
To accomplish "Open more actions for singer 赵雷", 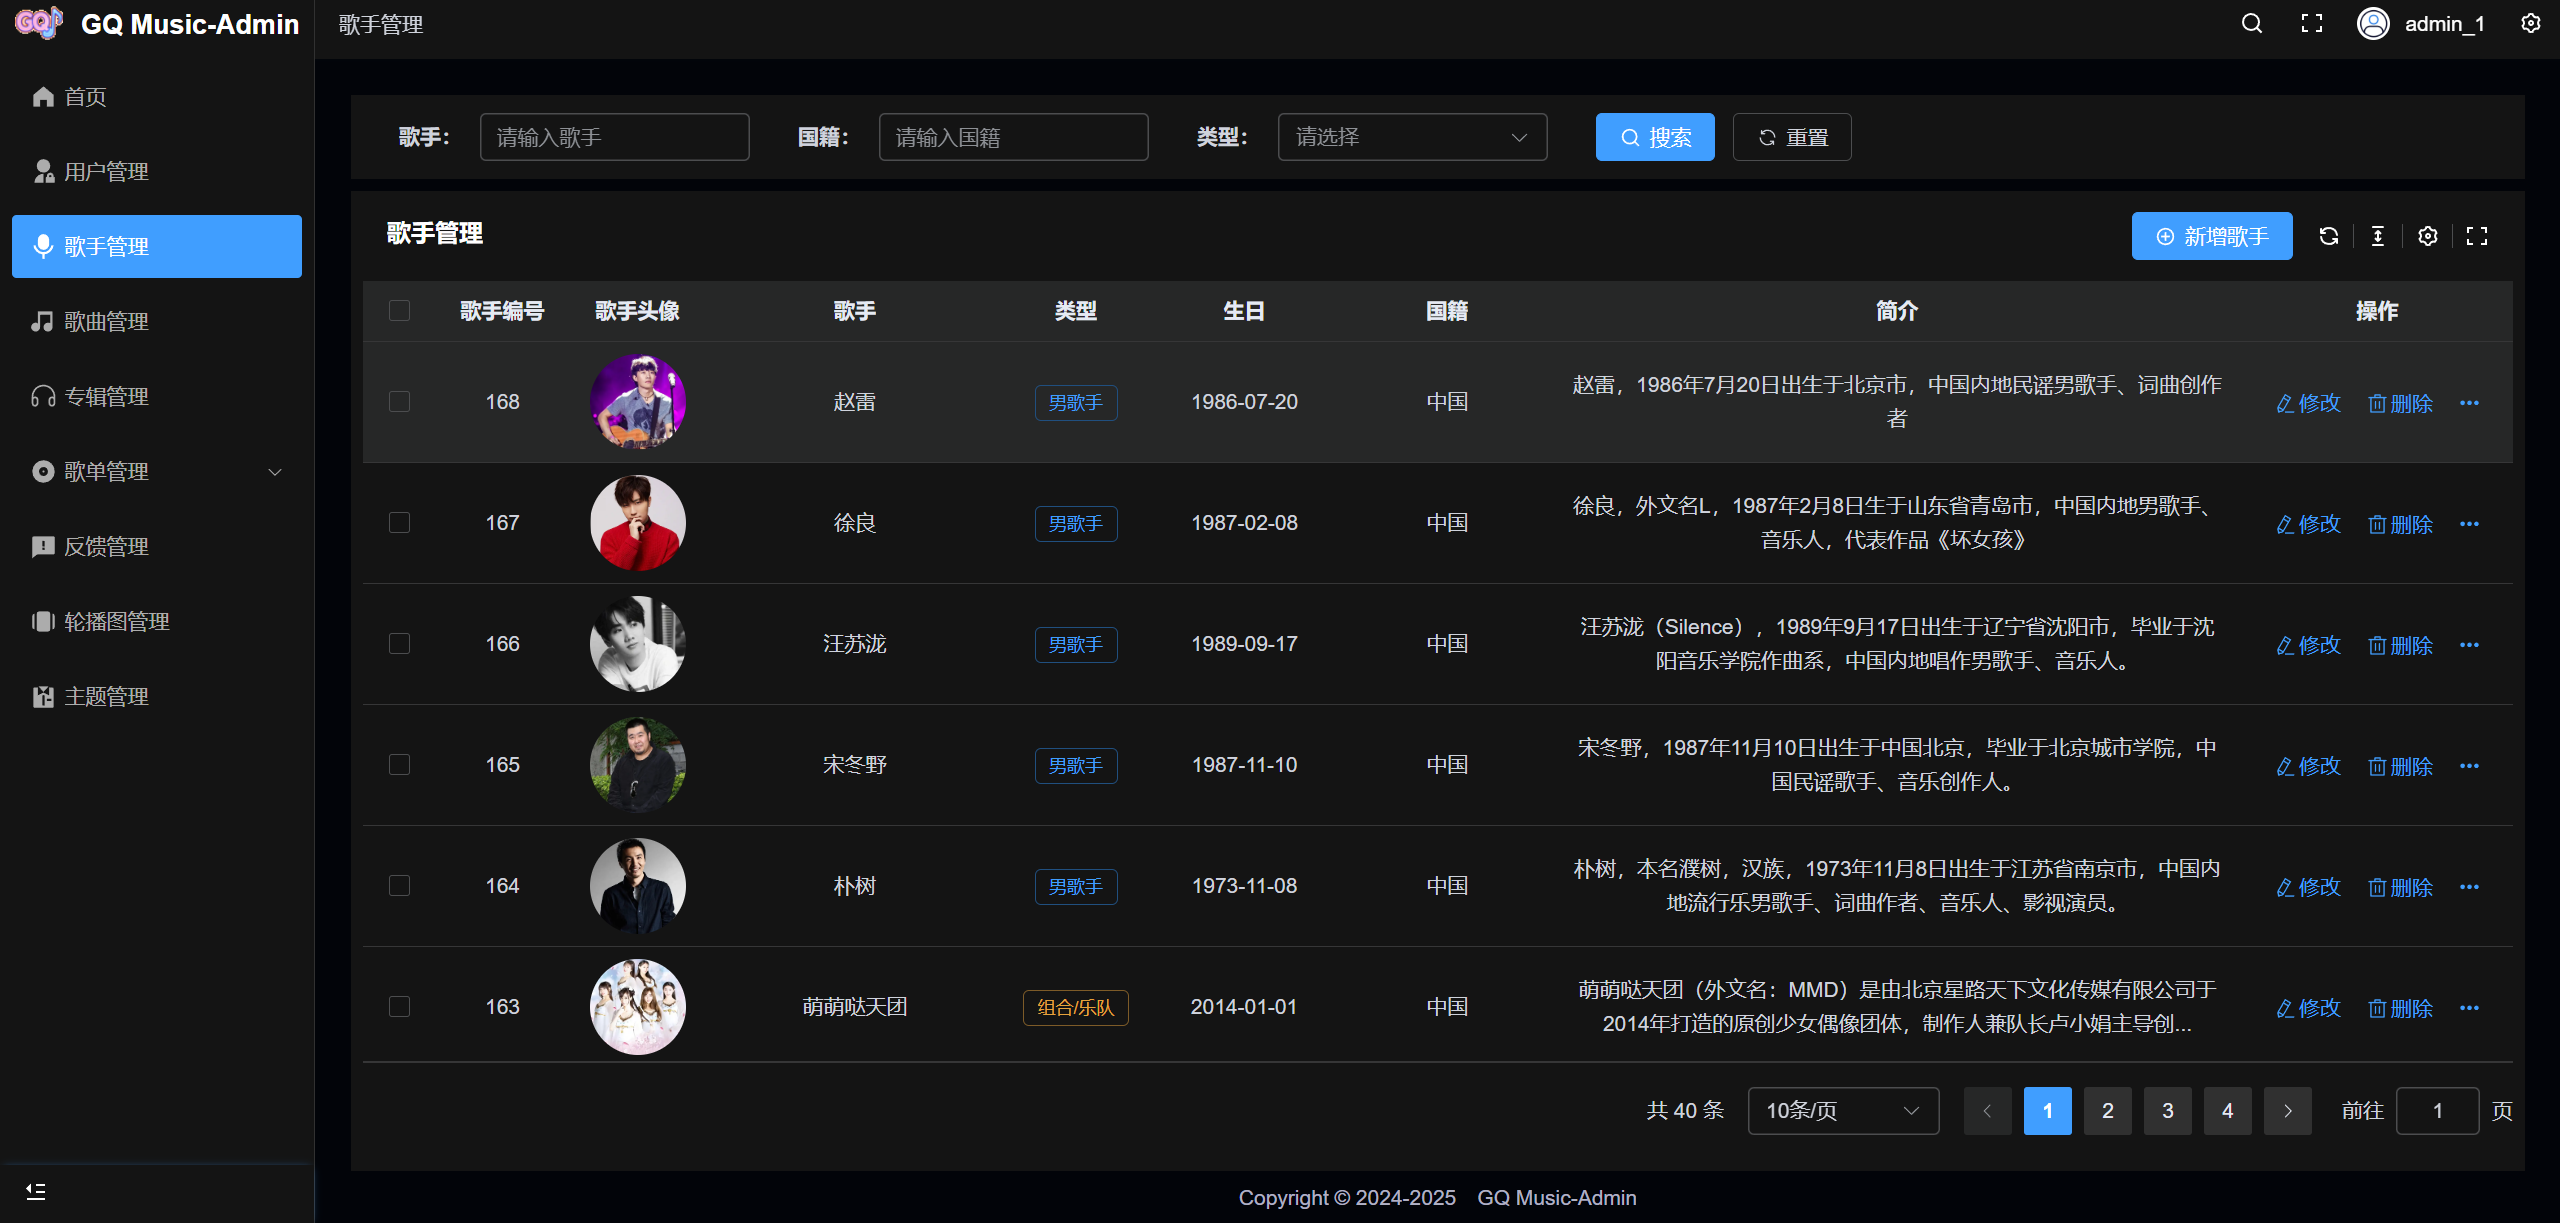I will pos(2469,403).
